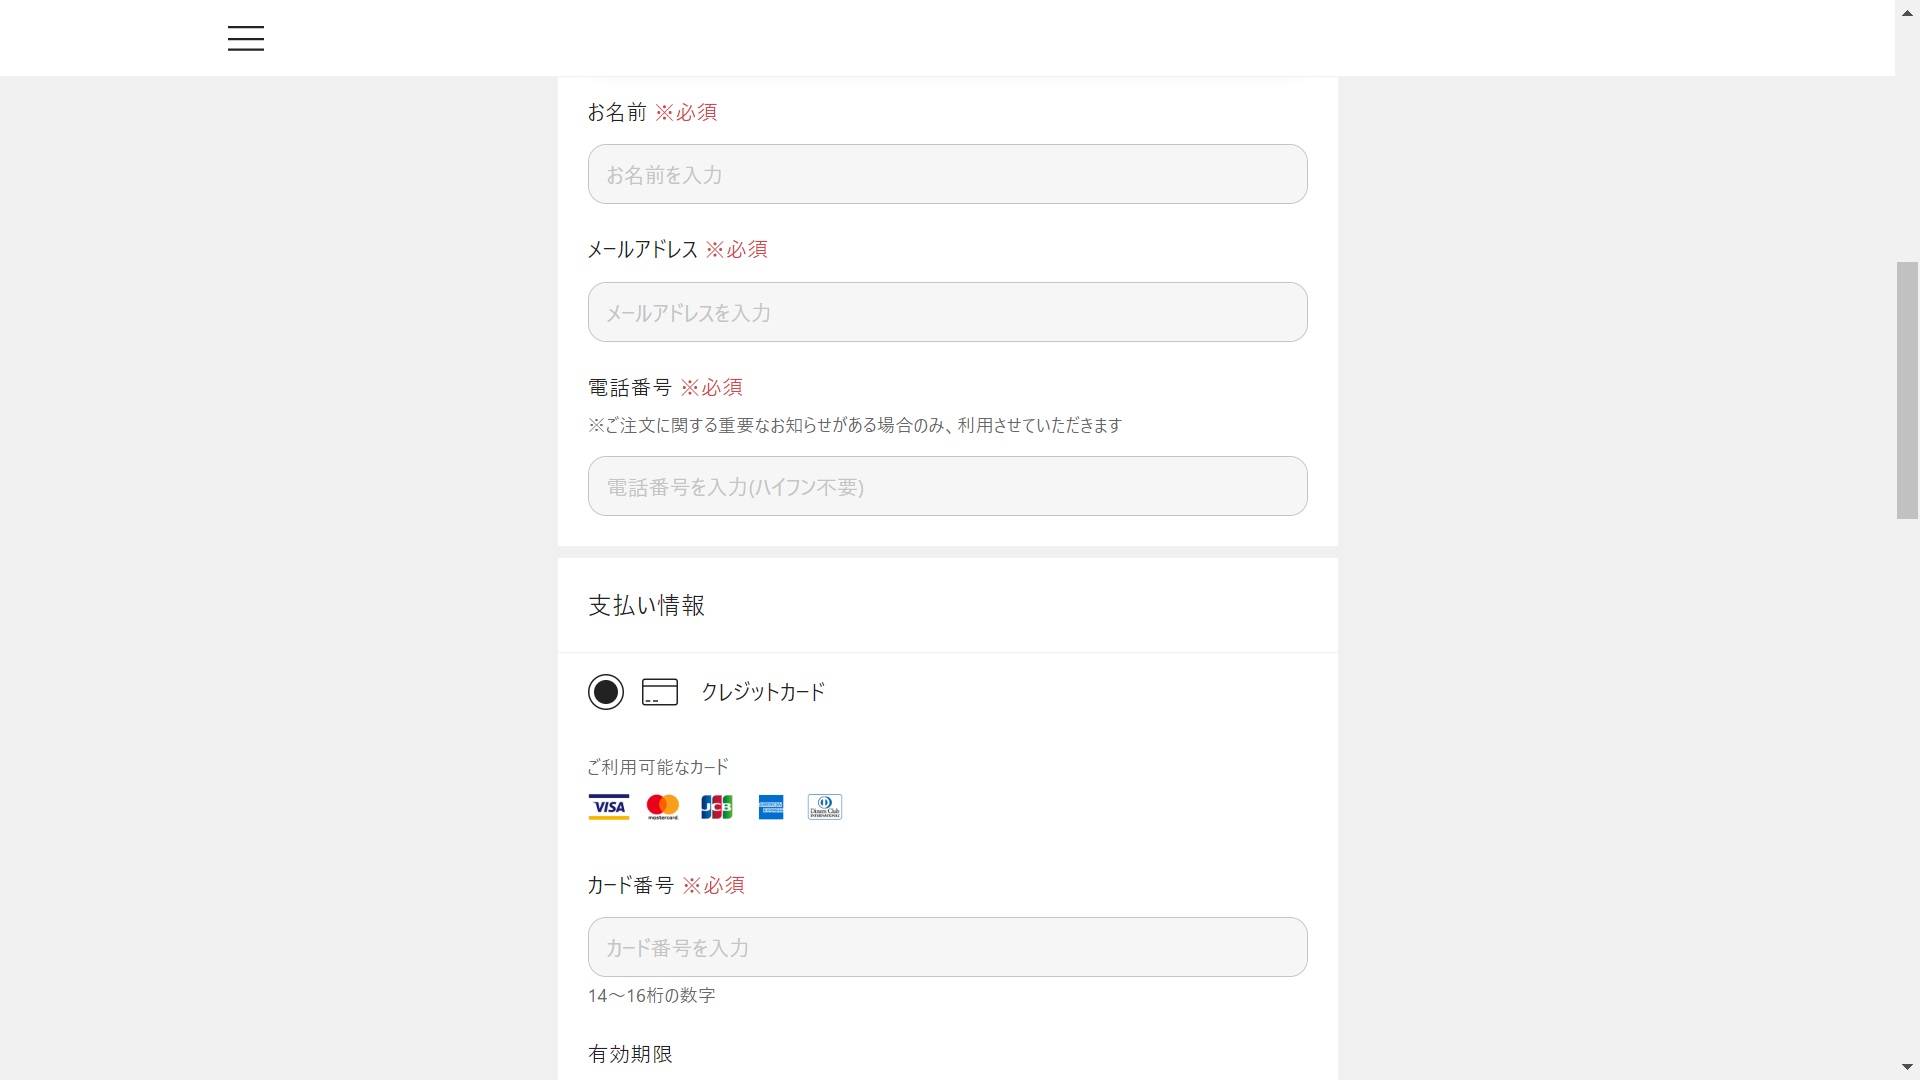This screenshot has width=1920, height=1080.
Task: Click the 有効期限 label
Action: 630,1054
